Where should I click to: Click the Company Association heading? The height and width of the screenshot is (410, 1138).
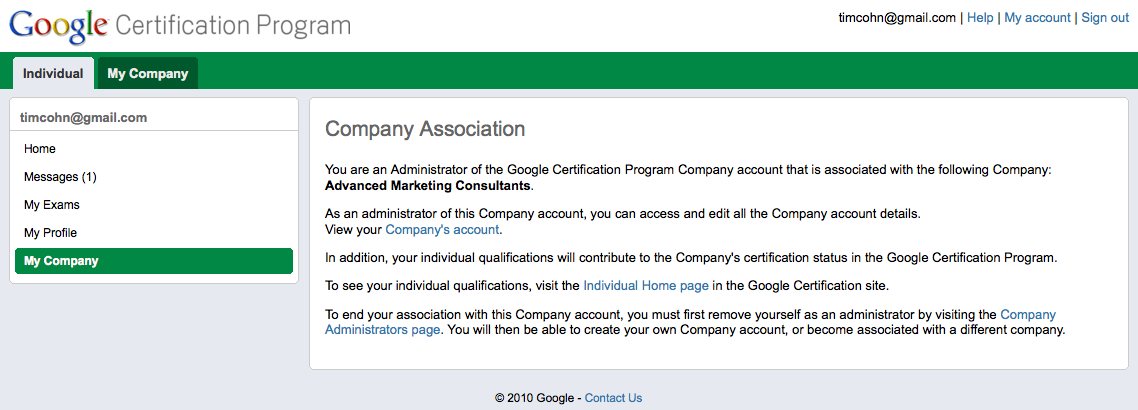[x=425, y=129]
